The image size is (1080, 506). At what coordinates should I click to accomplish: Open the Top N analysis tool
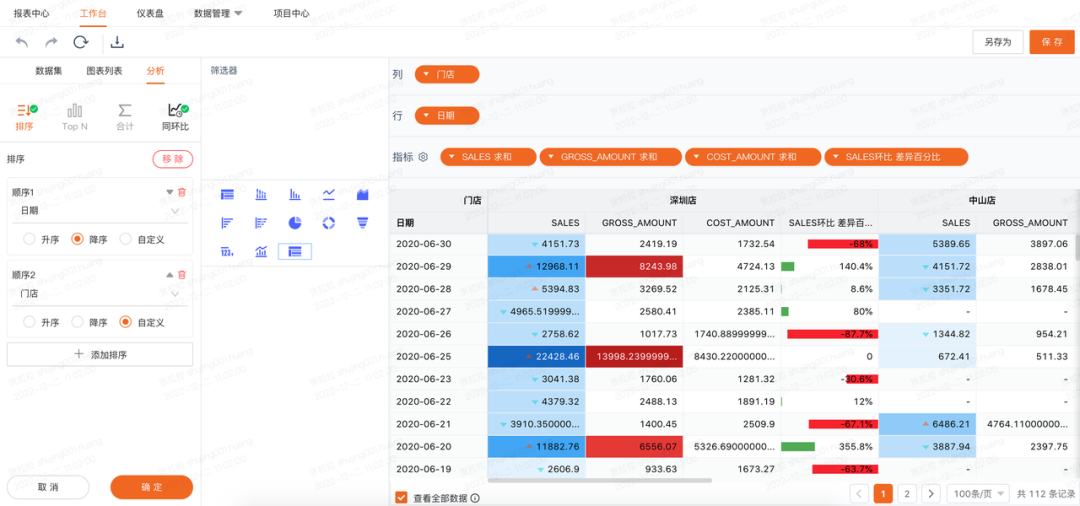(74, 117)
